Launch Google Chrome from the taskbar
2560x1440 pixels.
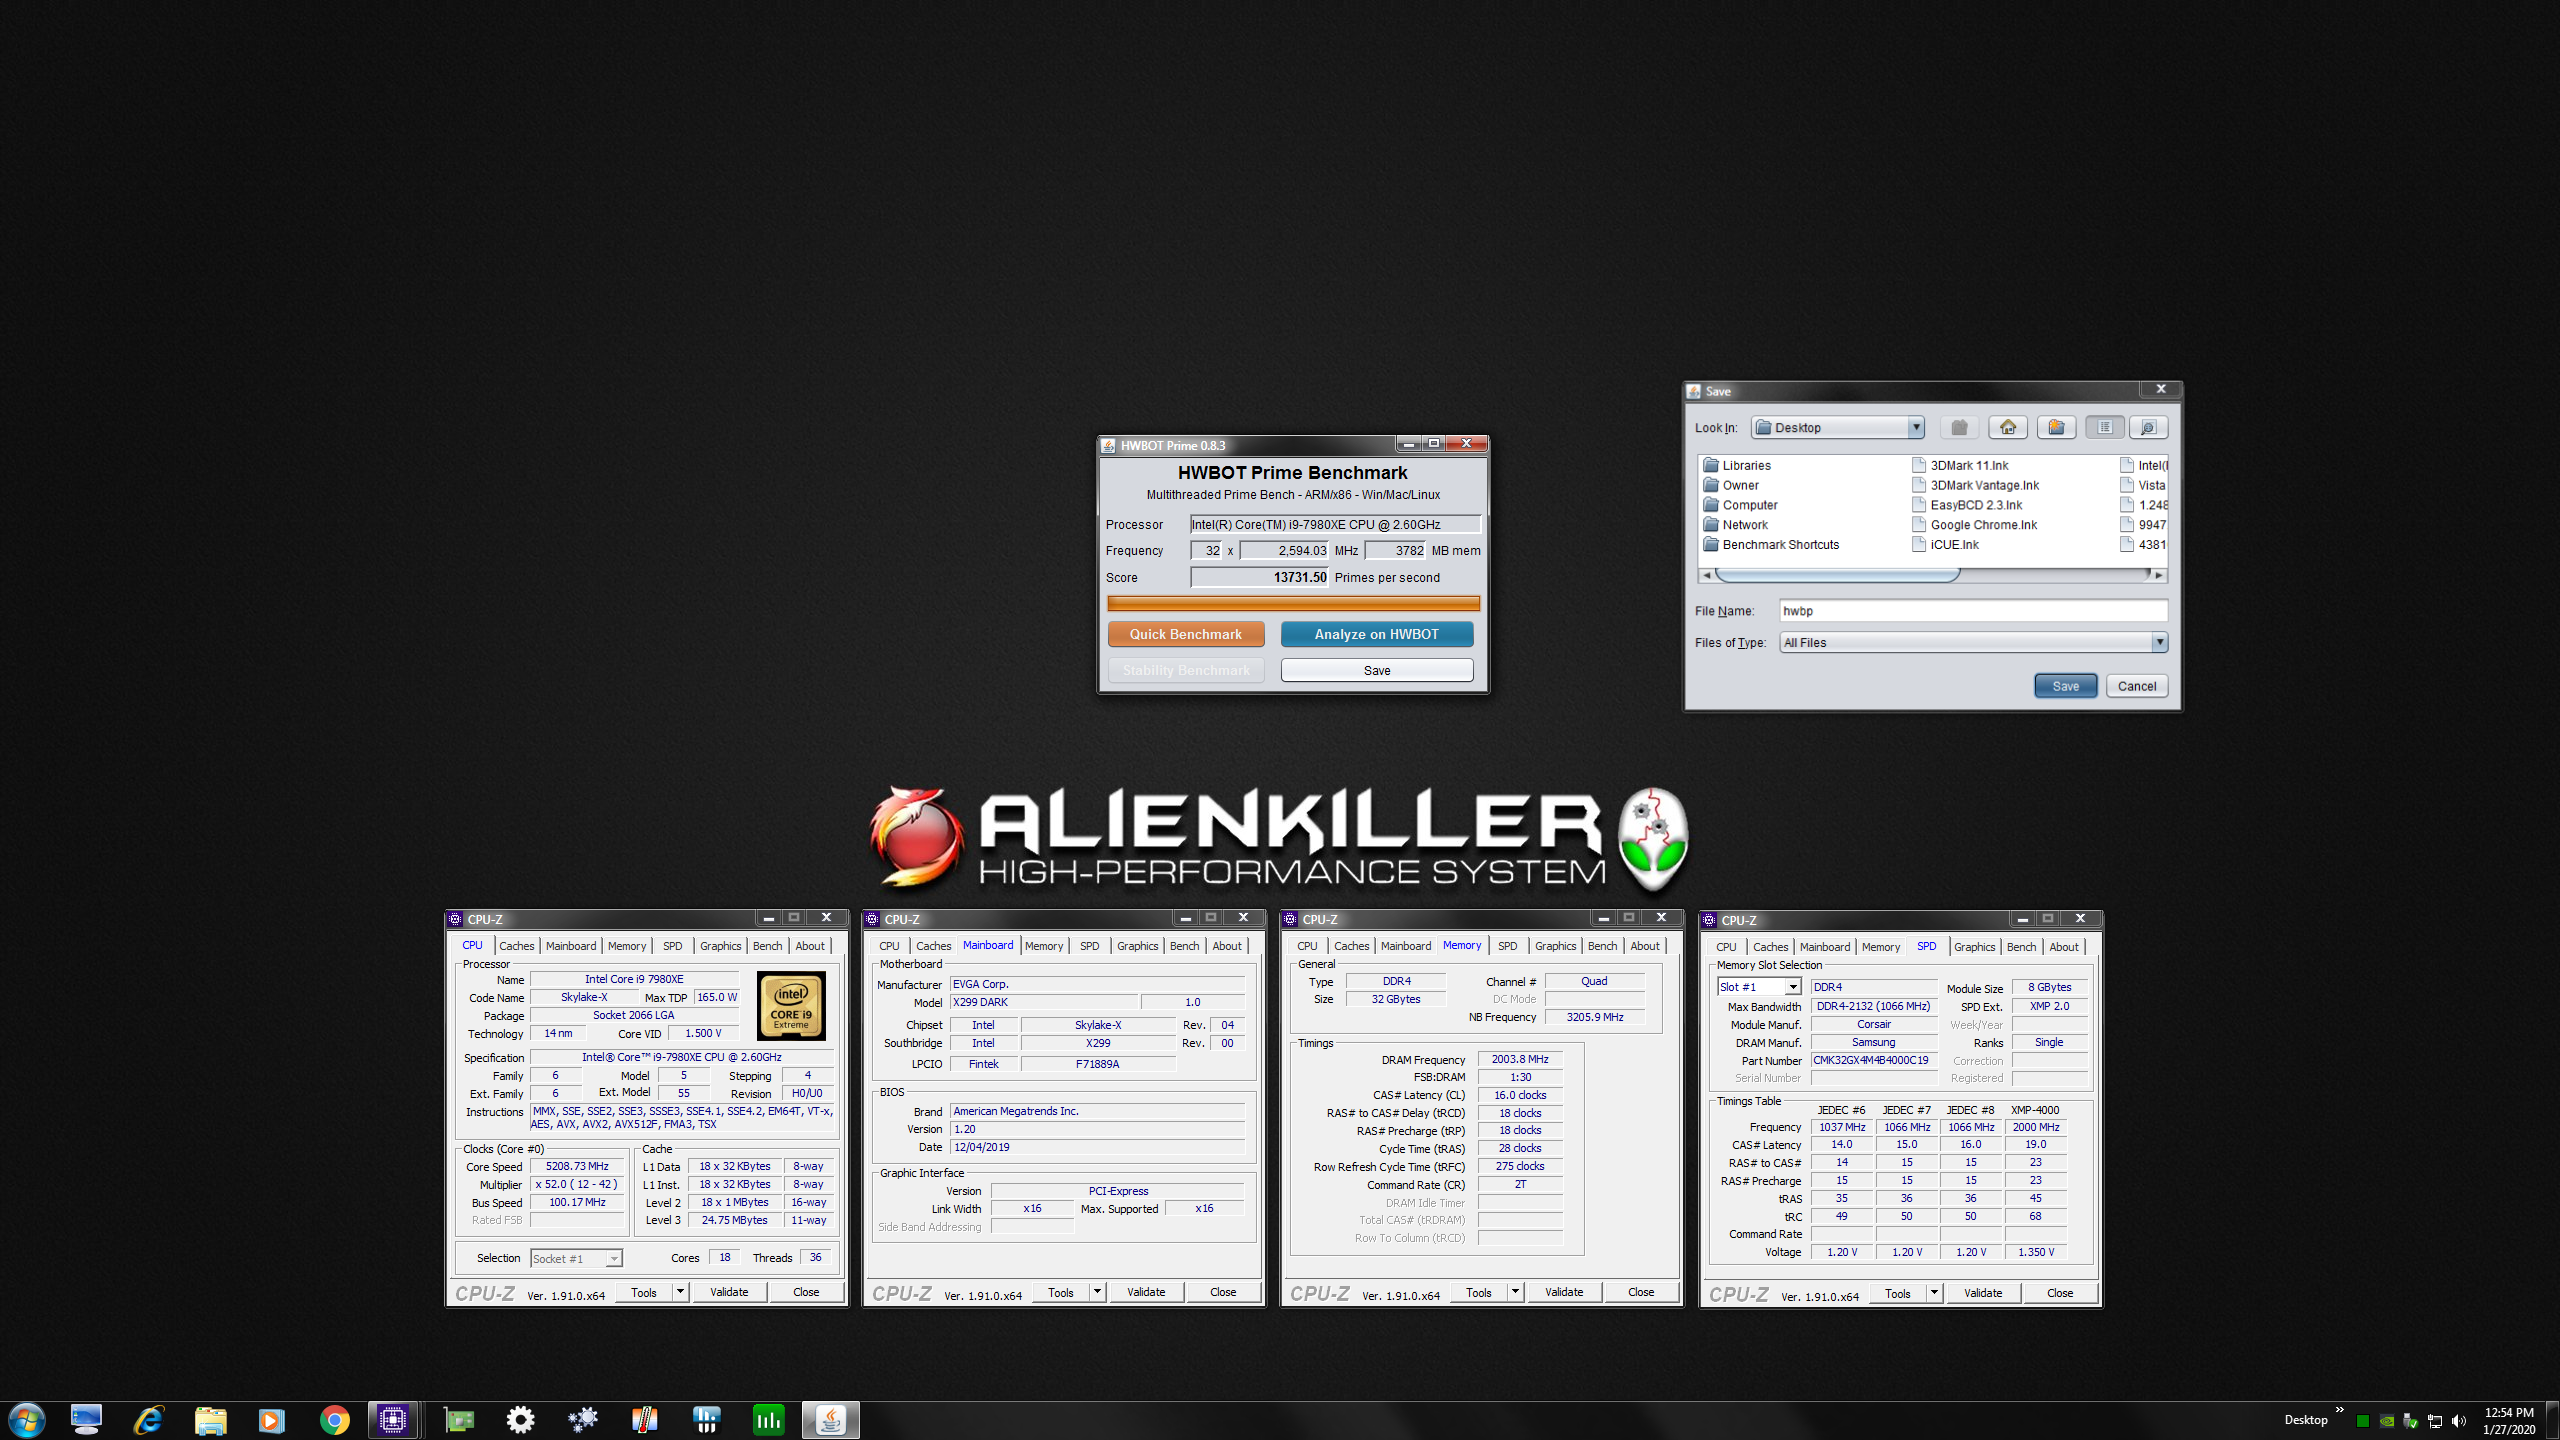334,1420
